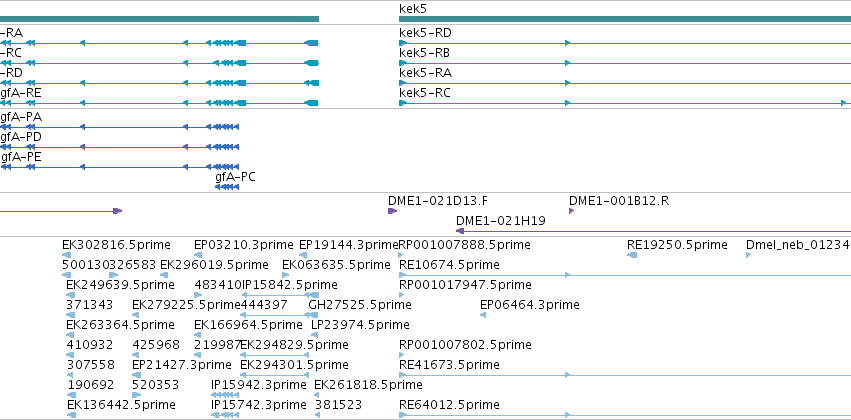Select the RE64012.5prime label
The height and width of the screenshot is (420, 851).
[449, 405]
